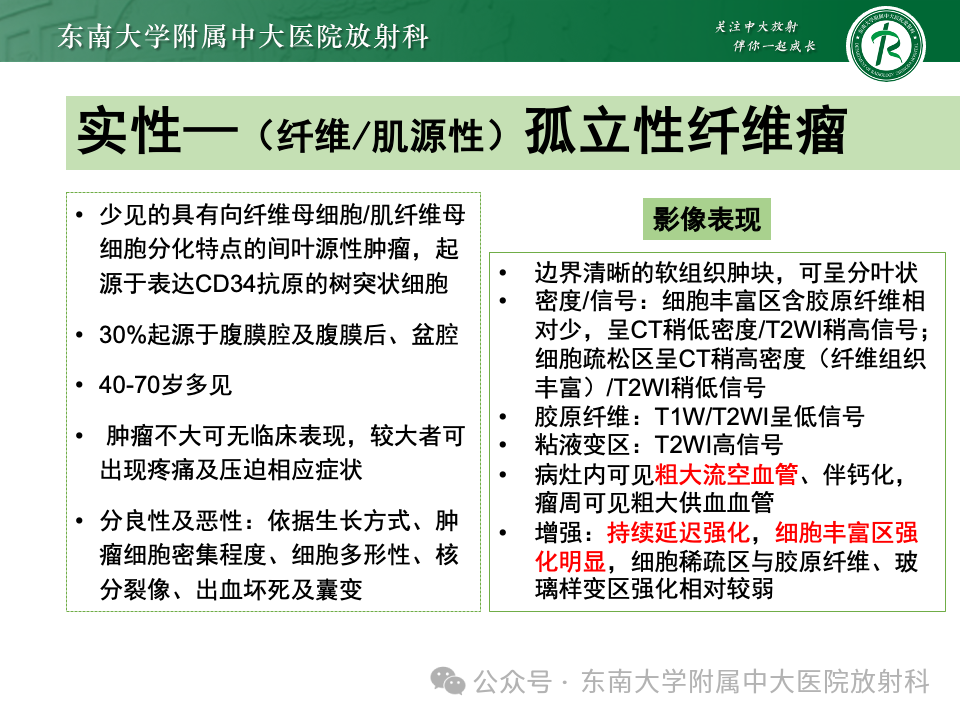Click the header title "东南大学附属中大医院放射科" in the green banner
Image resolution: width=960 pixels, height=720 pixels.
point(243,36)
